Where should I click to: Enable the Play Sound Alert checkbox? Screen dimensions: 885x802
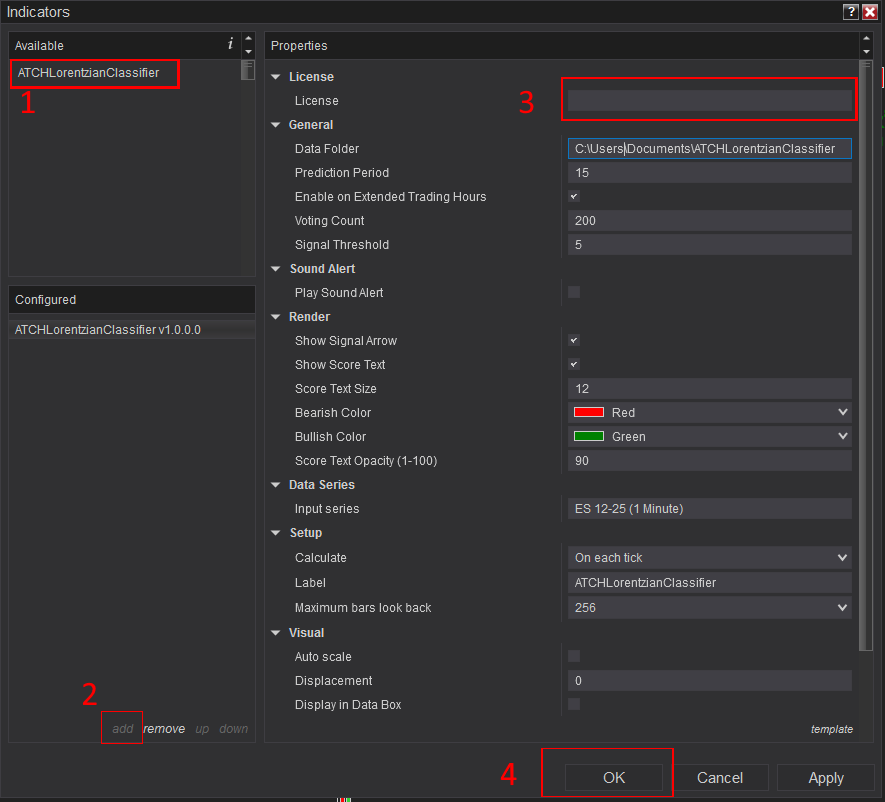574,293
